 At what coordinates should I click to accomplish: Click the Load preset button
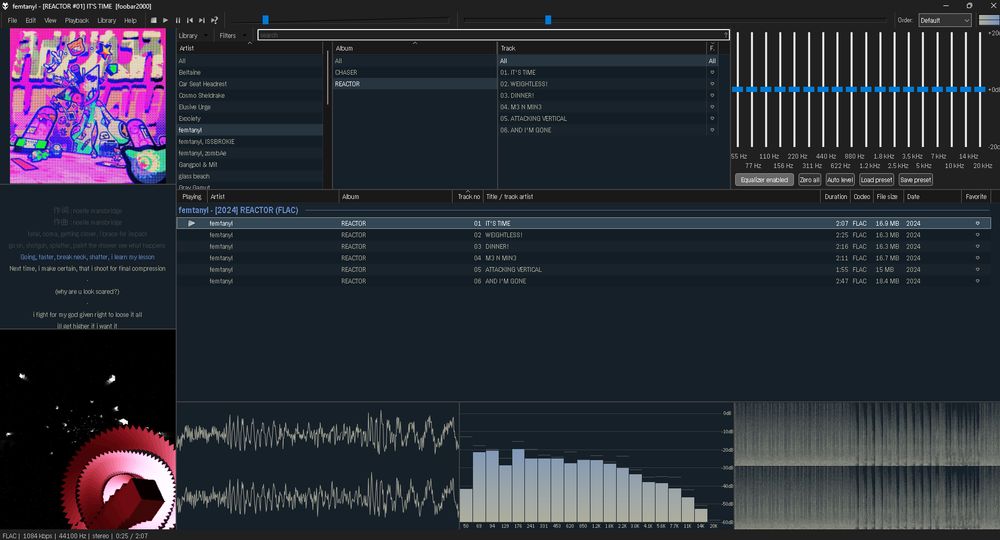point(876,180)
